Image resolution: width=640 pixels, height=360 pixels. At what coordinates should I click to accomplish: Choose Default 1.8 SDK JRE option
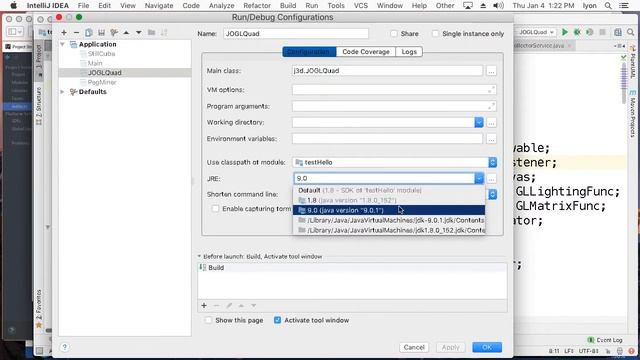389,190
